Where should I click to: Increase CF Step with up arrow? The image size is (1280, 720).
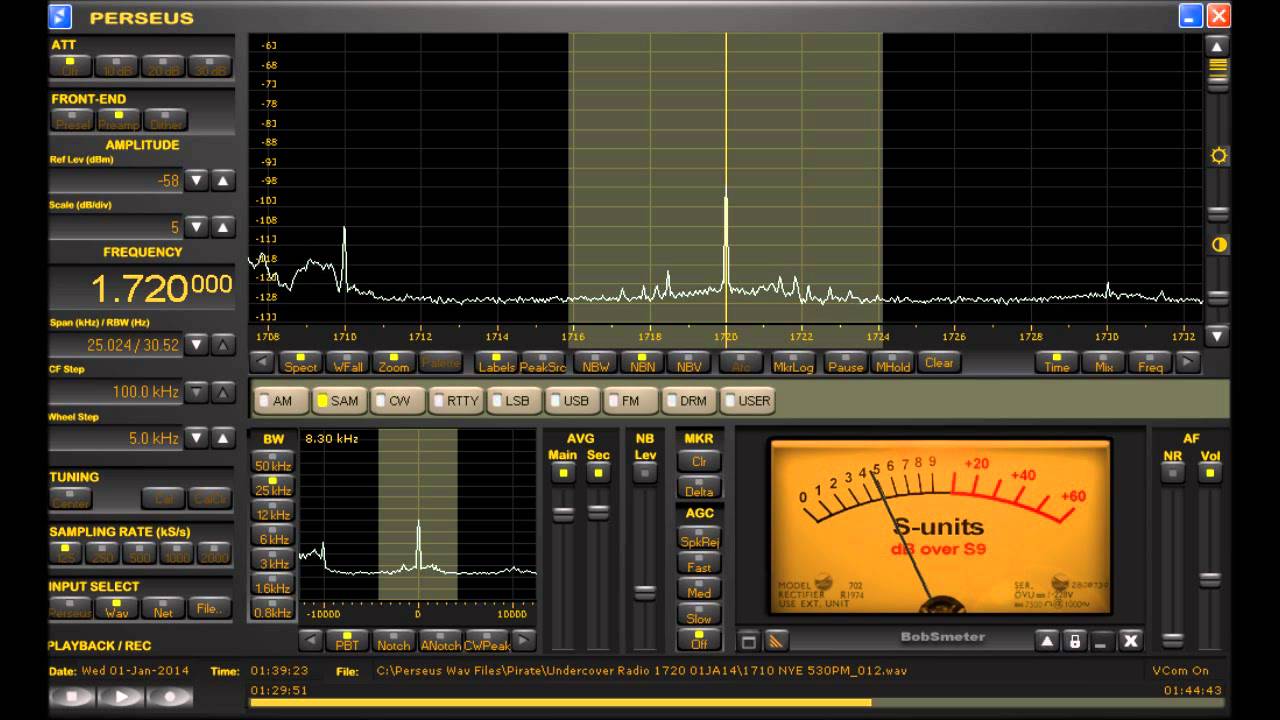pos(224,391)
